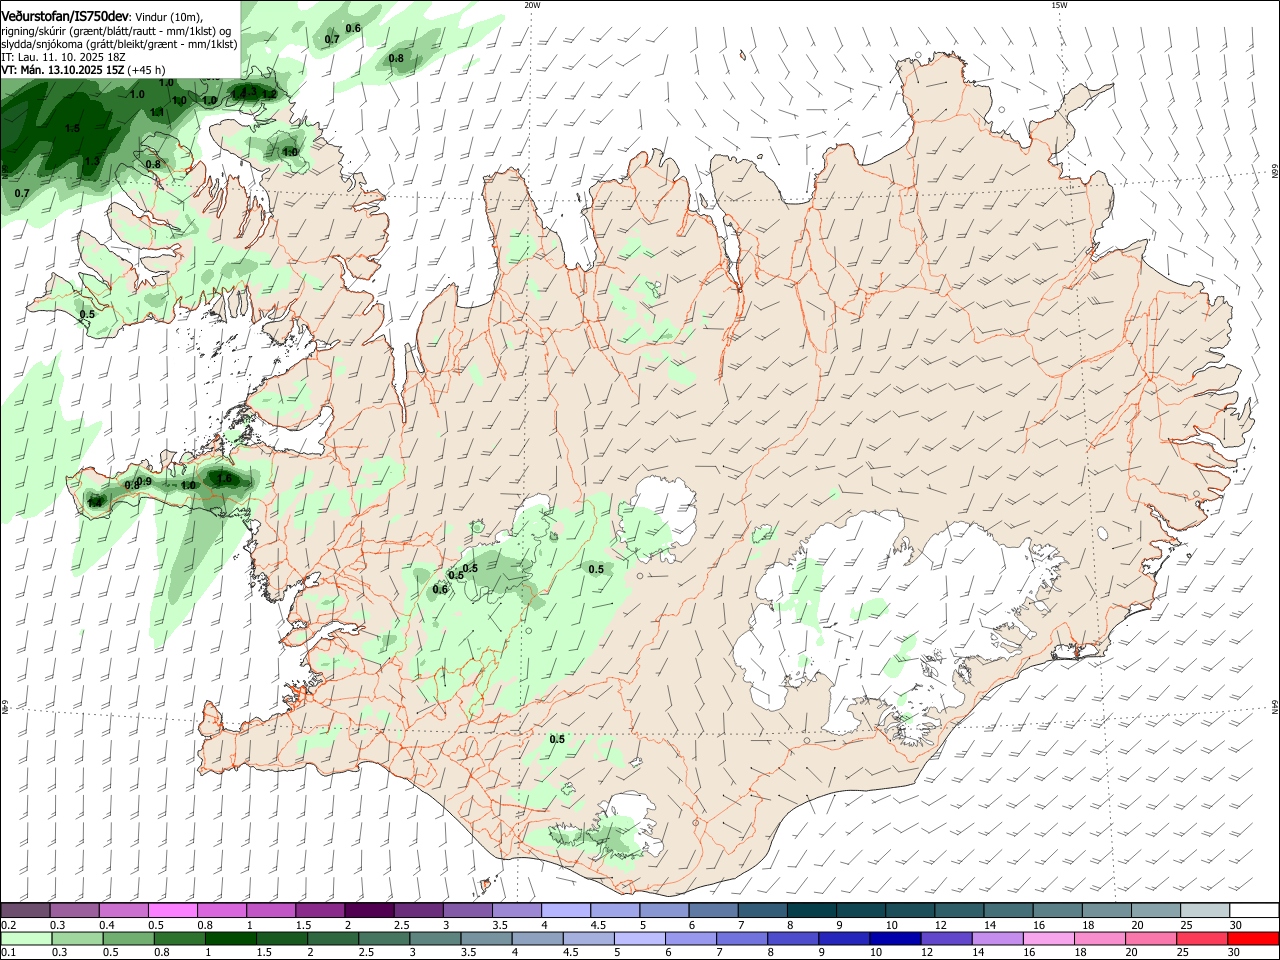Click upper scale swatch between 3 and 3.5
Image resolution: width=1280 pixels, height=960 pixels.
pyautogui.click(x=467, y=910)
